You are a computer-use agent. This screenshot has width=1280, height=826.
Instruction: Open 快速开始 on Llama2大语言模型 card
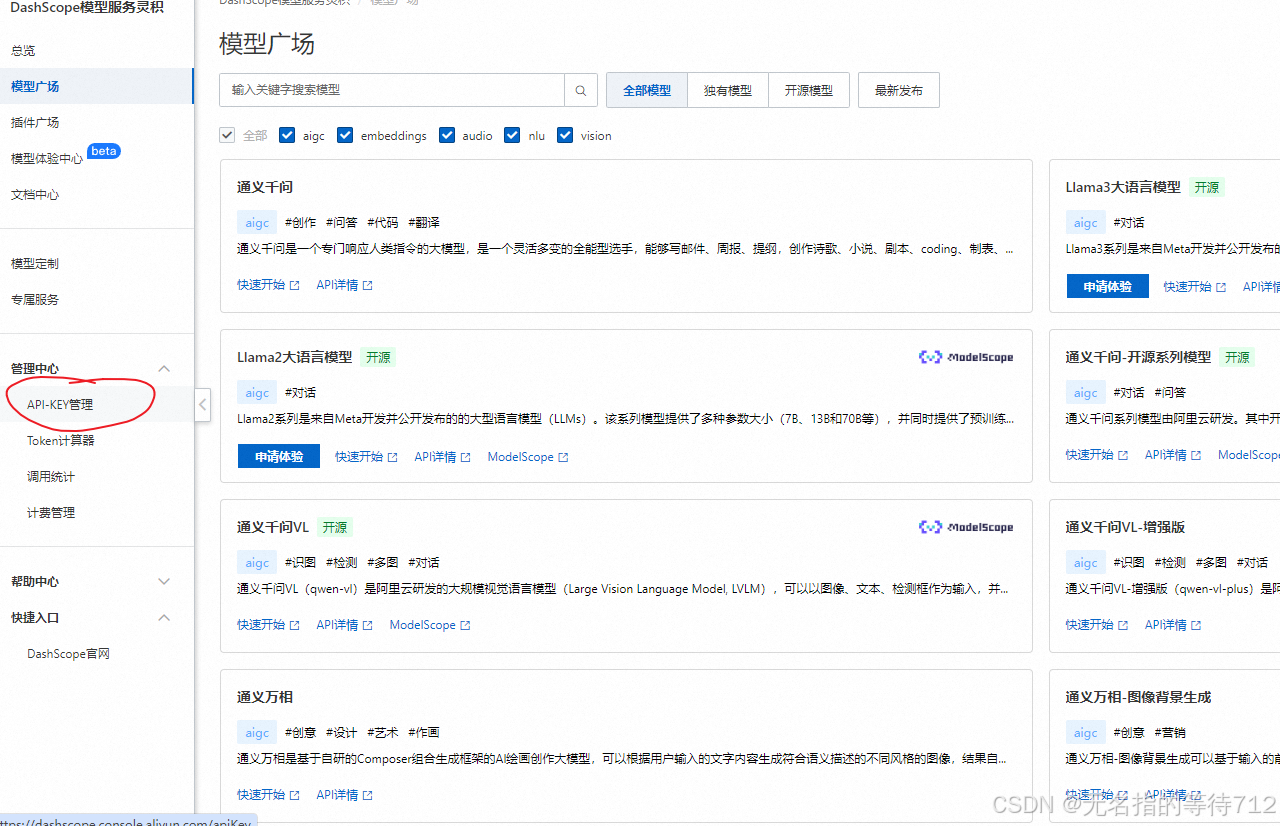pyautogui.click(x=366, y=457)
